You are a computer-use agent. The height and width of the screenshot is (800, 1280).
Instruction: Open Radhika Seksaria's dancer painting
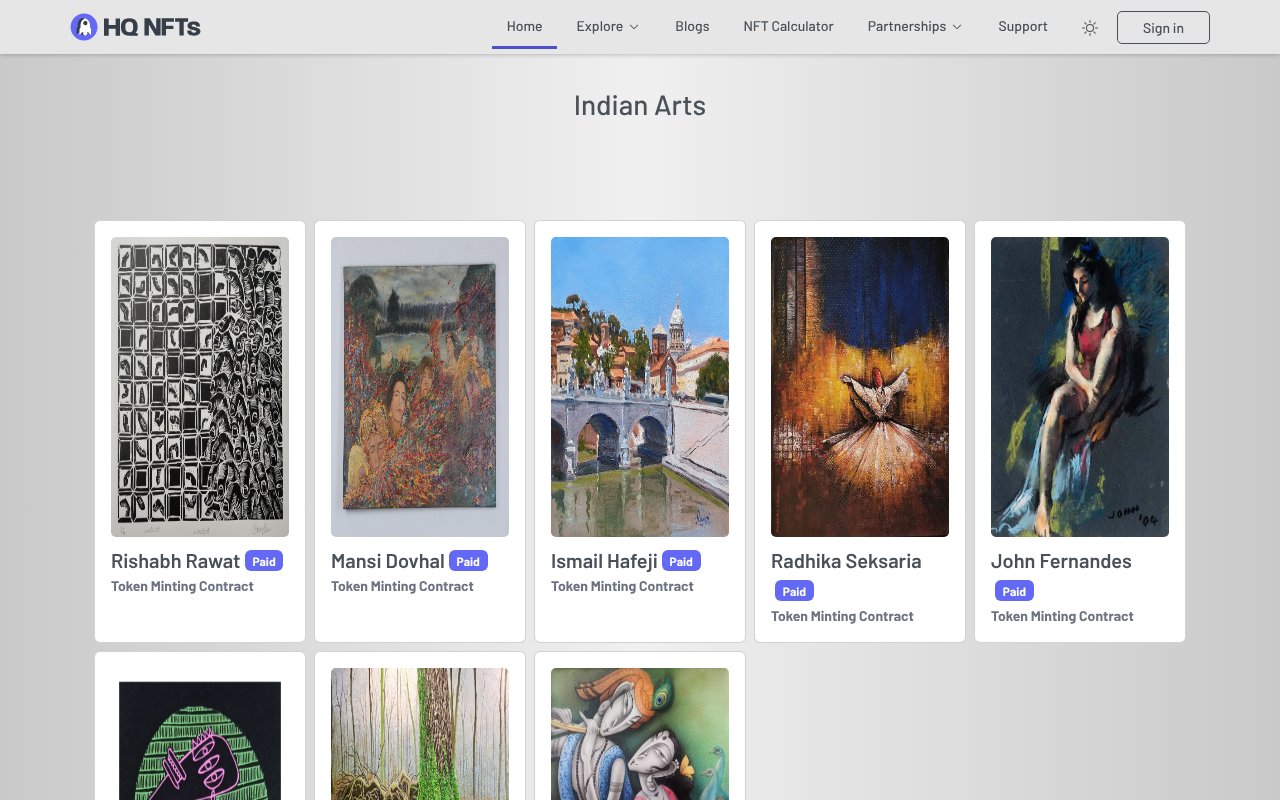[860, 386]
